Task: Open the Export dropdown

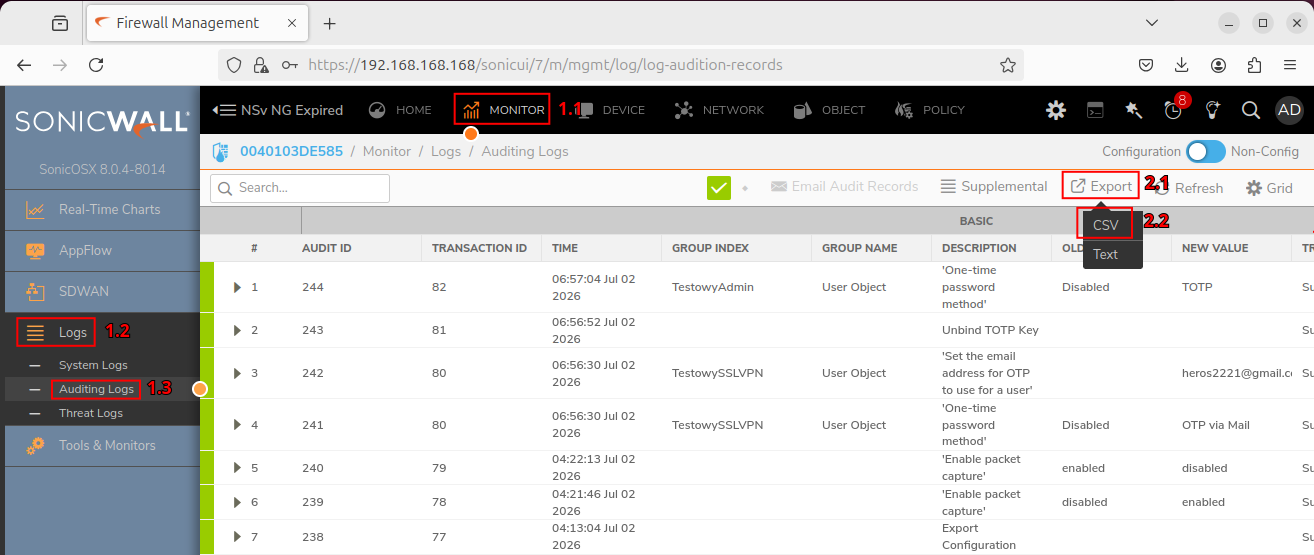Action: click(x=1101, y=187)
